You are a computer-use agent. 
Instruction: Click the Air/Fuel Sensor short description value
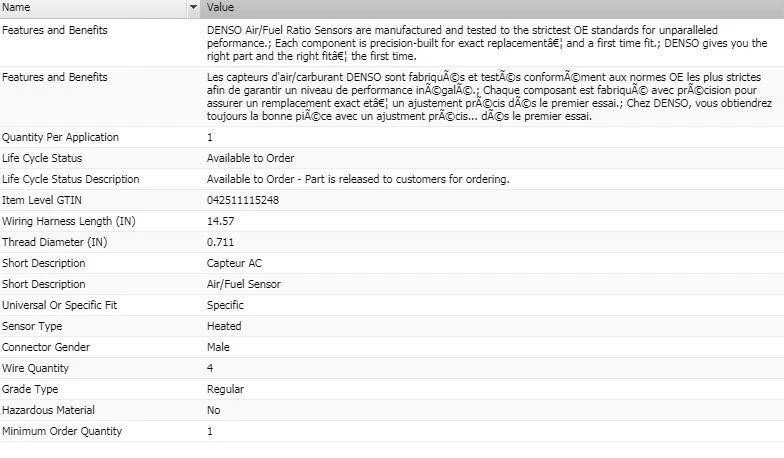click(x=244, y=284)
